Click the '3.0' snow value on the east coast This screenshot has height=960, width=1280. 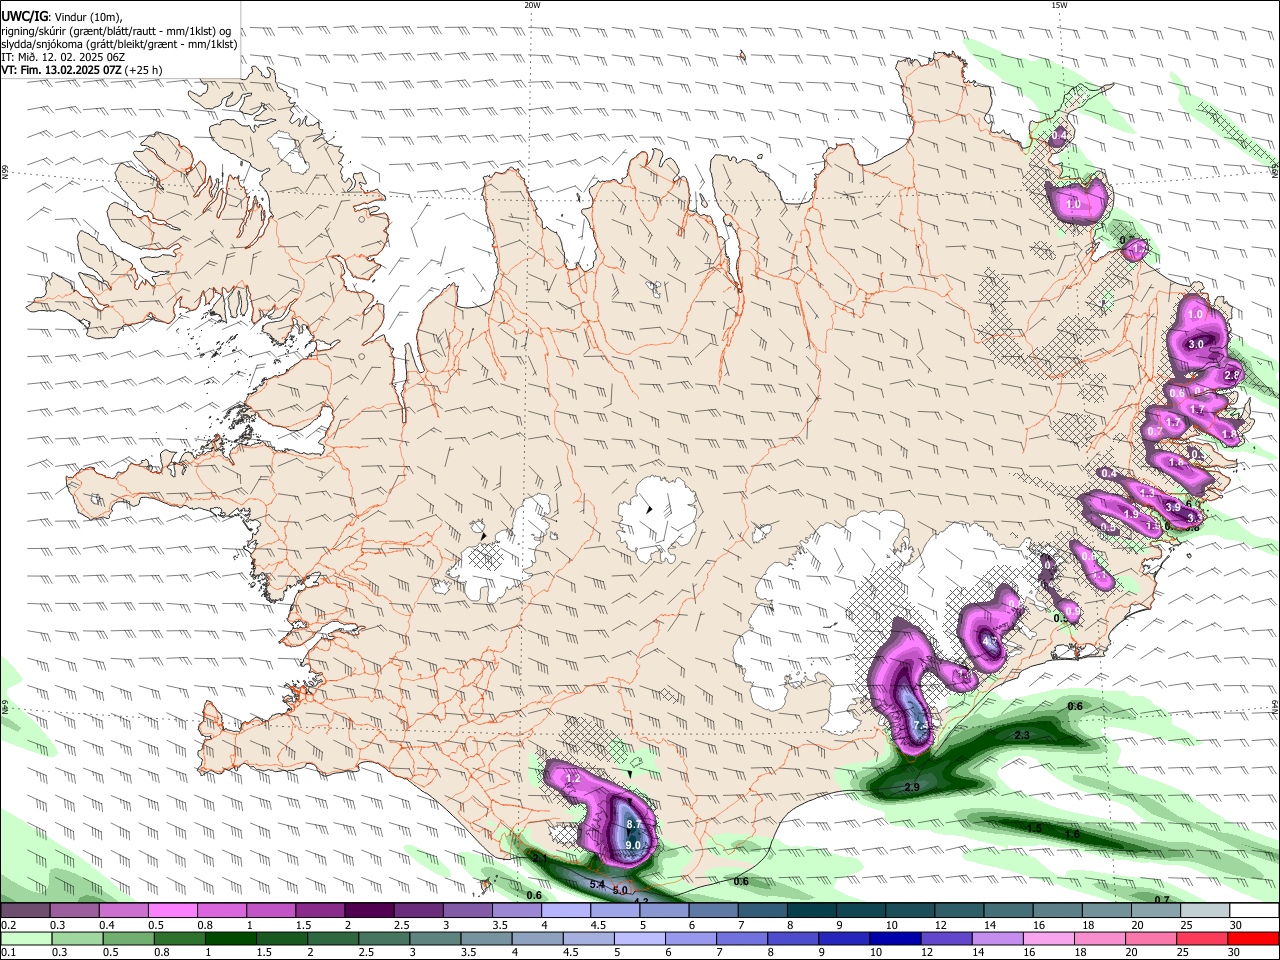(x=1196, y=344)
